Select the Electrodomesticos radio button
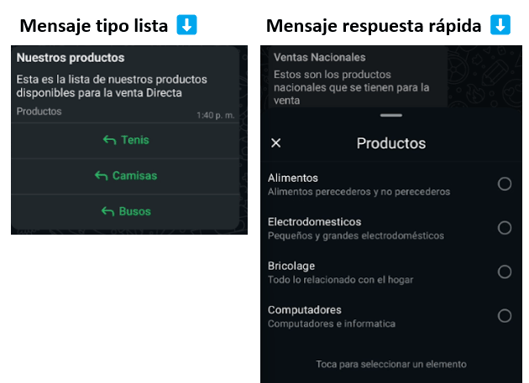Screen dimensions: 529x383 (x=504, y=228)
